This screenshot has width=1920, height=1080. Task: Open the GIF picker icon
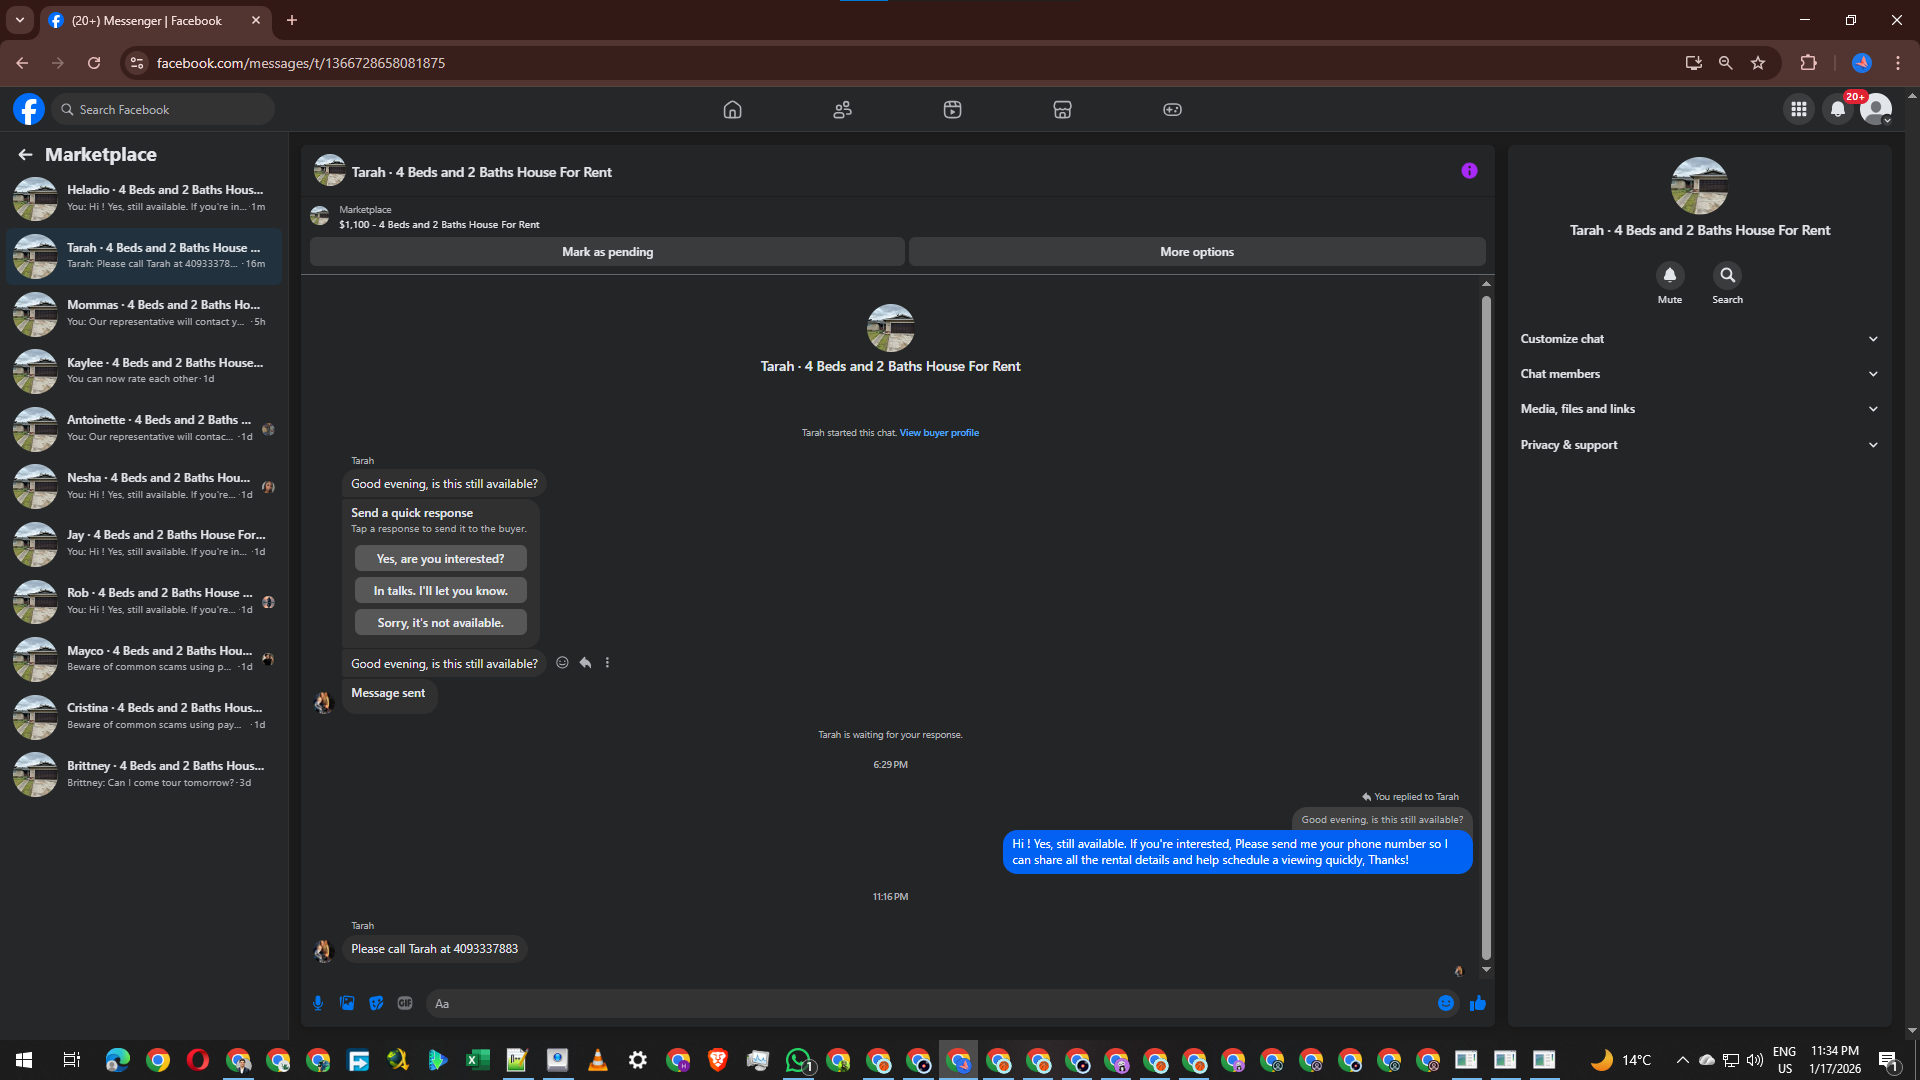[405, 1003]
